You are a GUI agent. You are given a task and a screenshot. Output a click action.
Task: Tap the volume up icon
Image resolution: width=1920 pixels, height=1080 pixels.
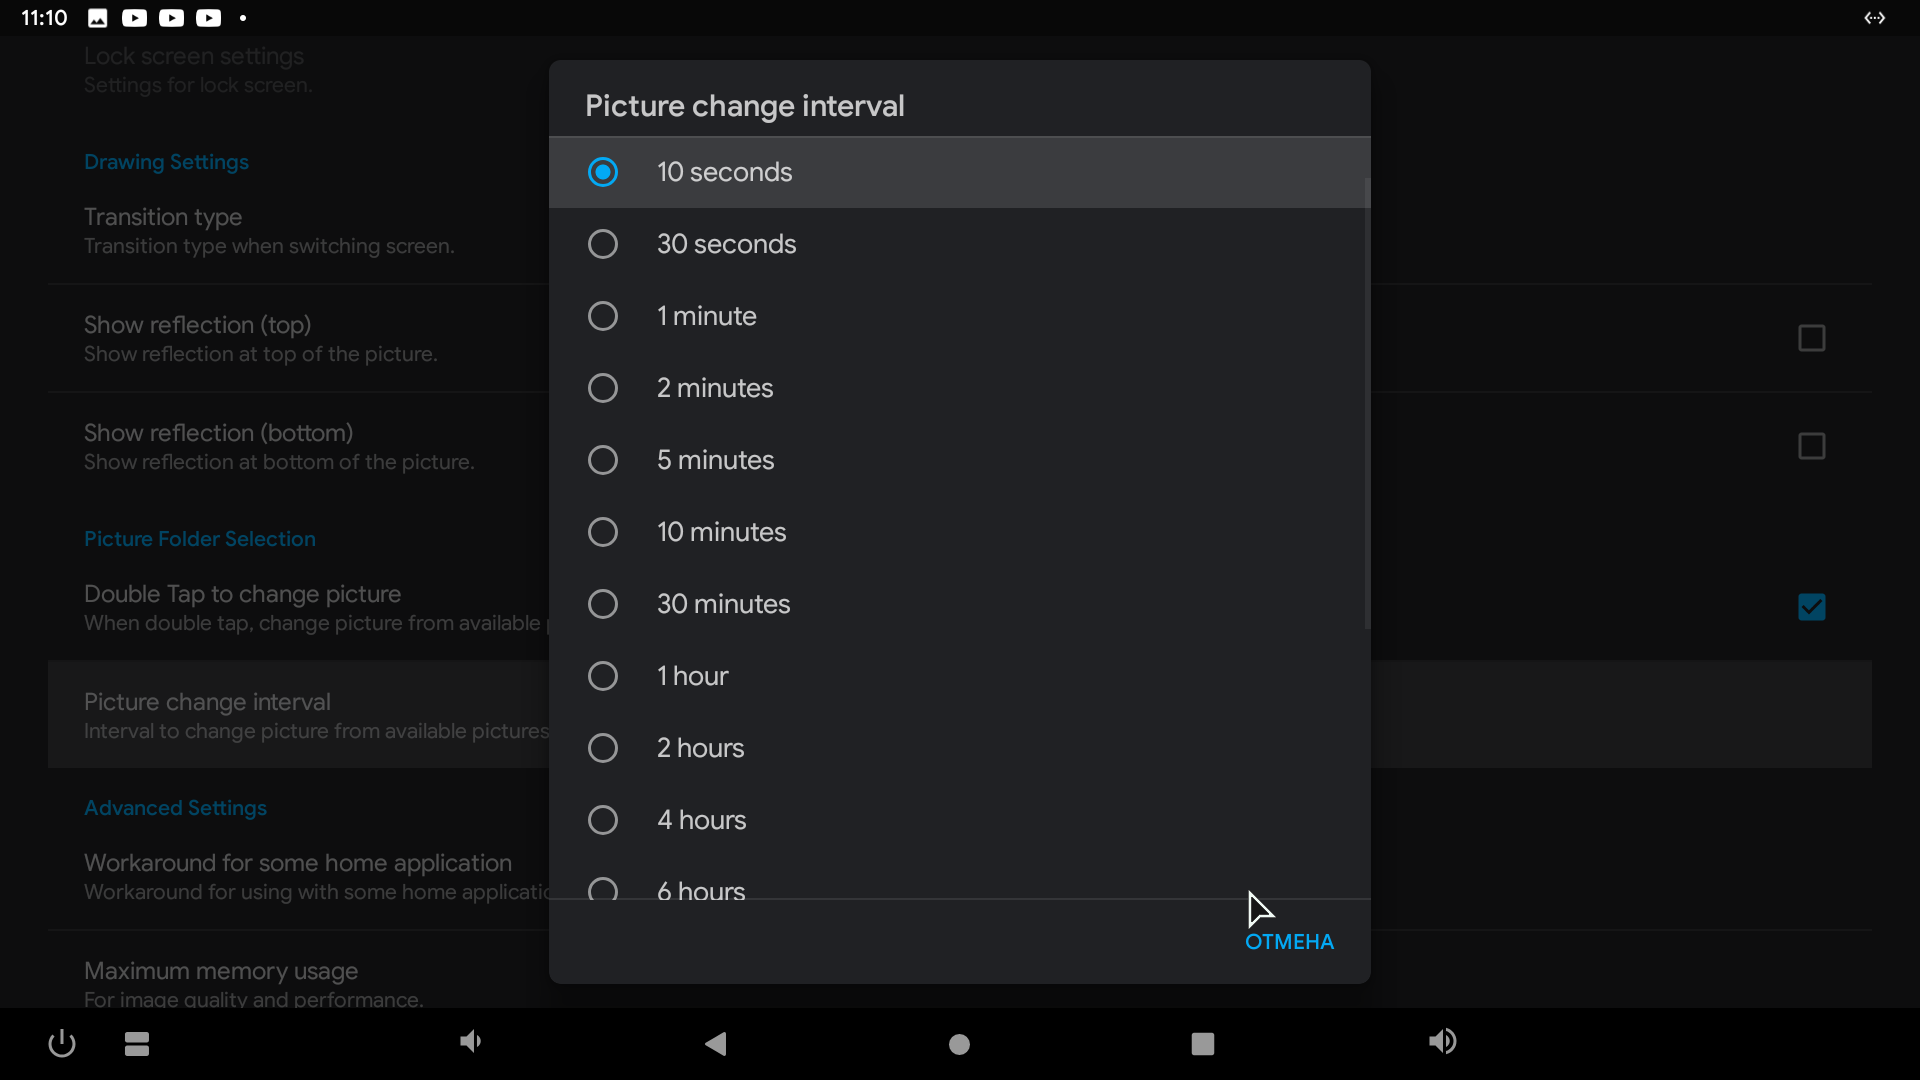coord(1442,1042)
